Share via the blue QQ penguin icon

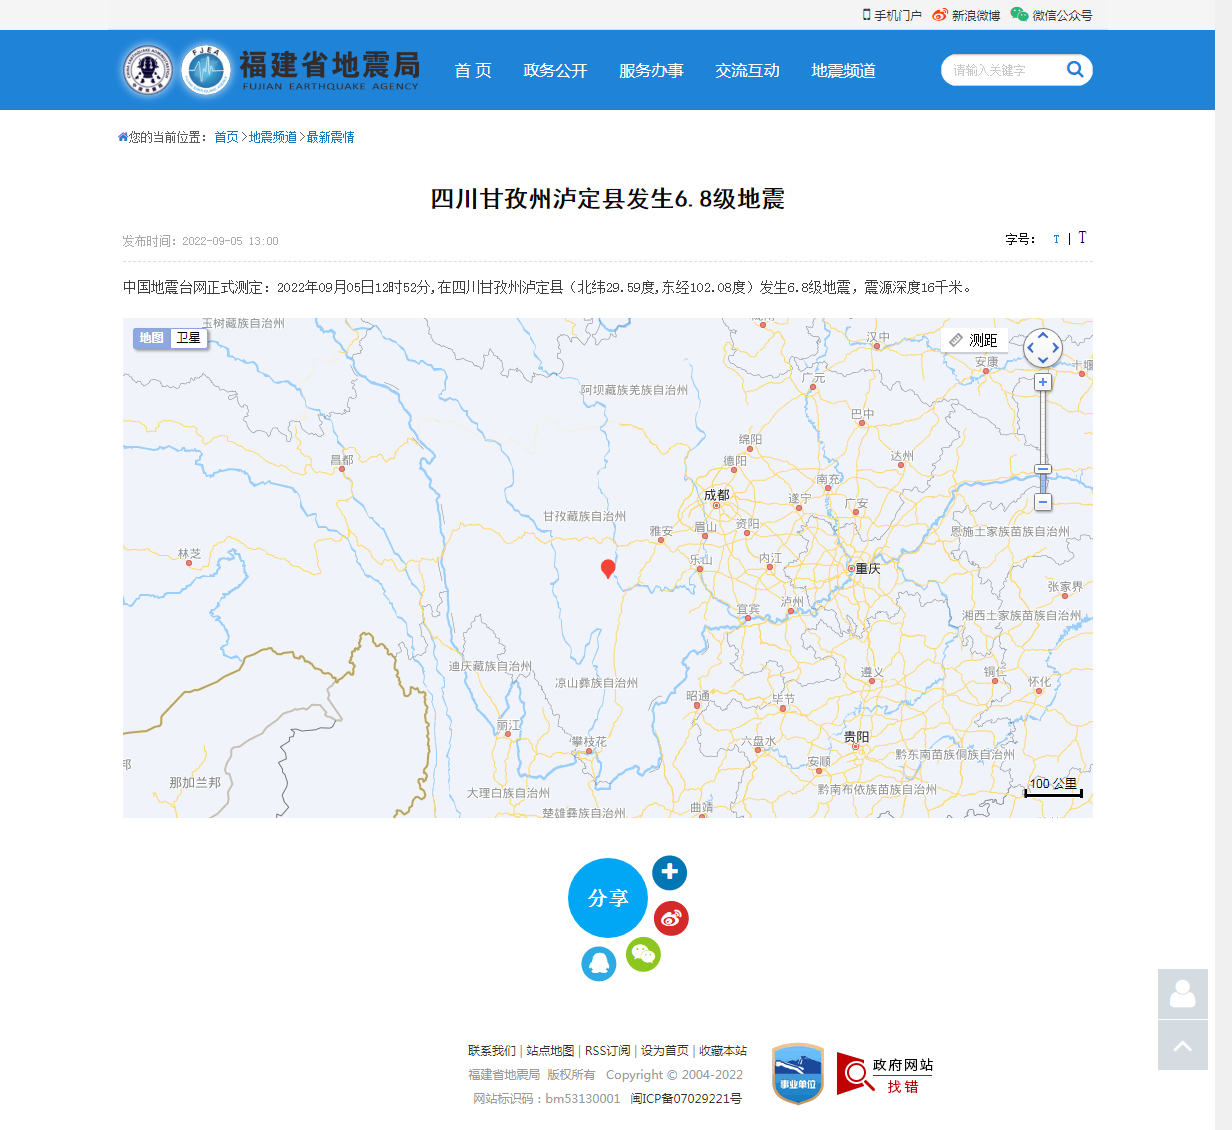598,964
